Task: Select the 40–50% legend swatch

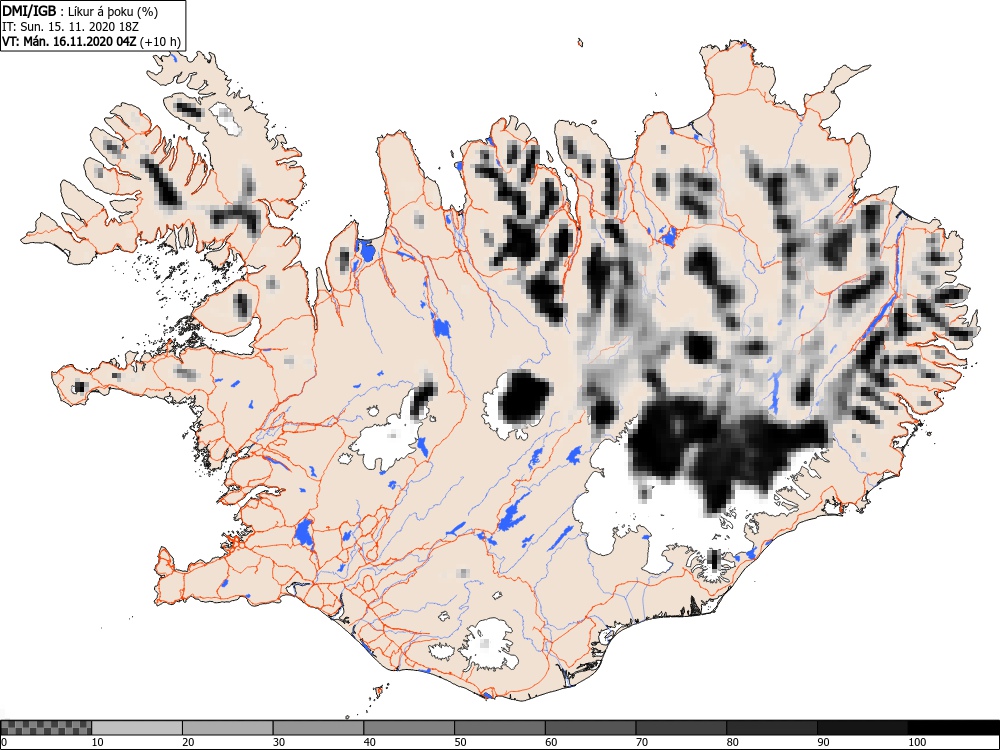Action: 409,728
